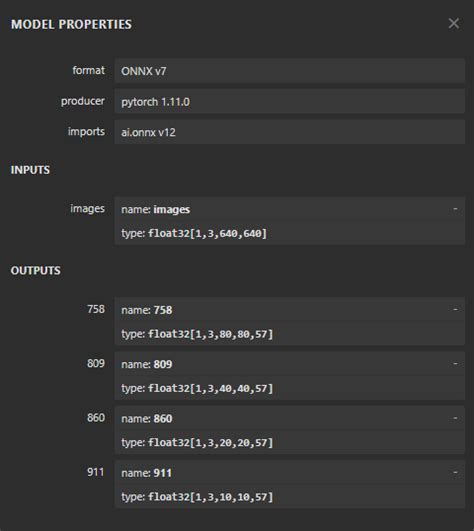
Task: Click the float32[1,3,20,20,57] type row
Action: point(289,443)
